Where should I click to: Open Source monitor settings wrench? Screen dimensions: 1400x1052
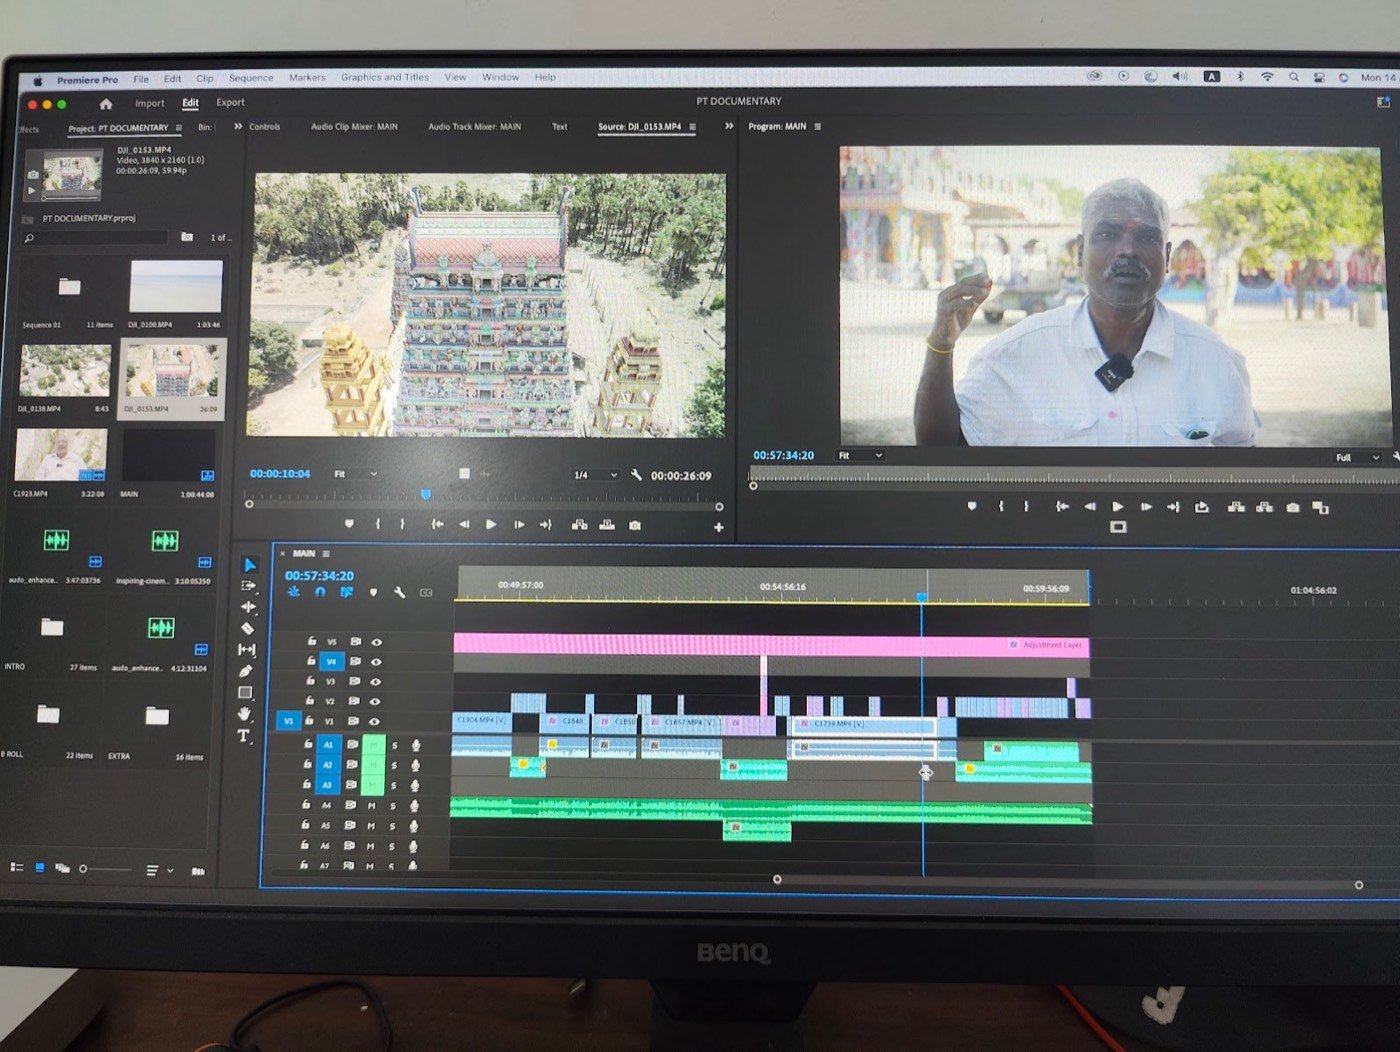point(636,475)
